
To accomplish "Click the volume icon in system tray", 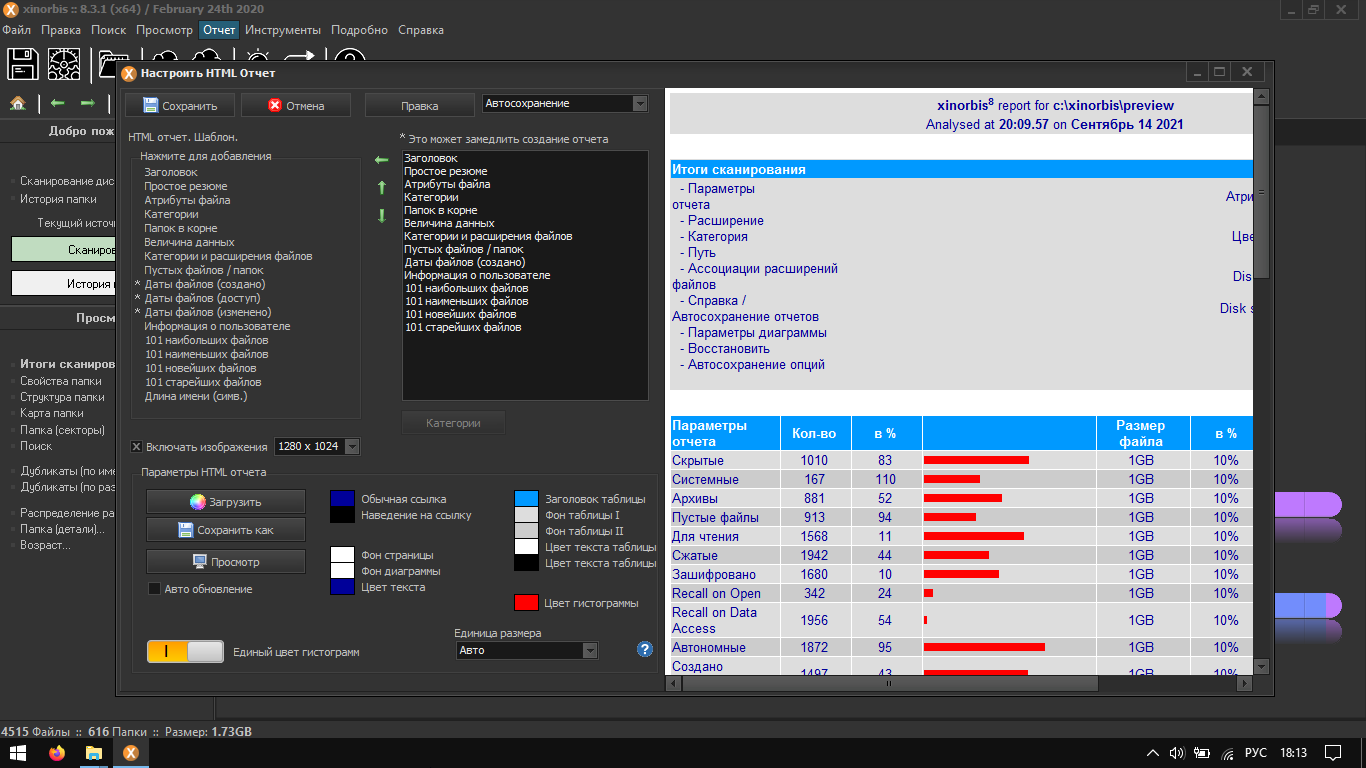I will tap(1177, 753).
